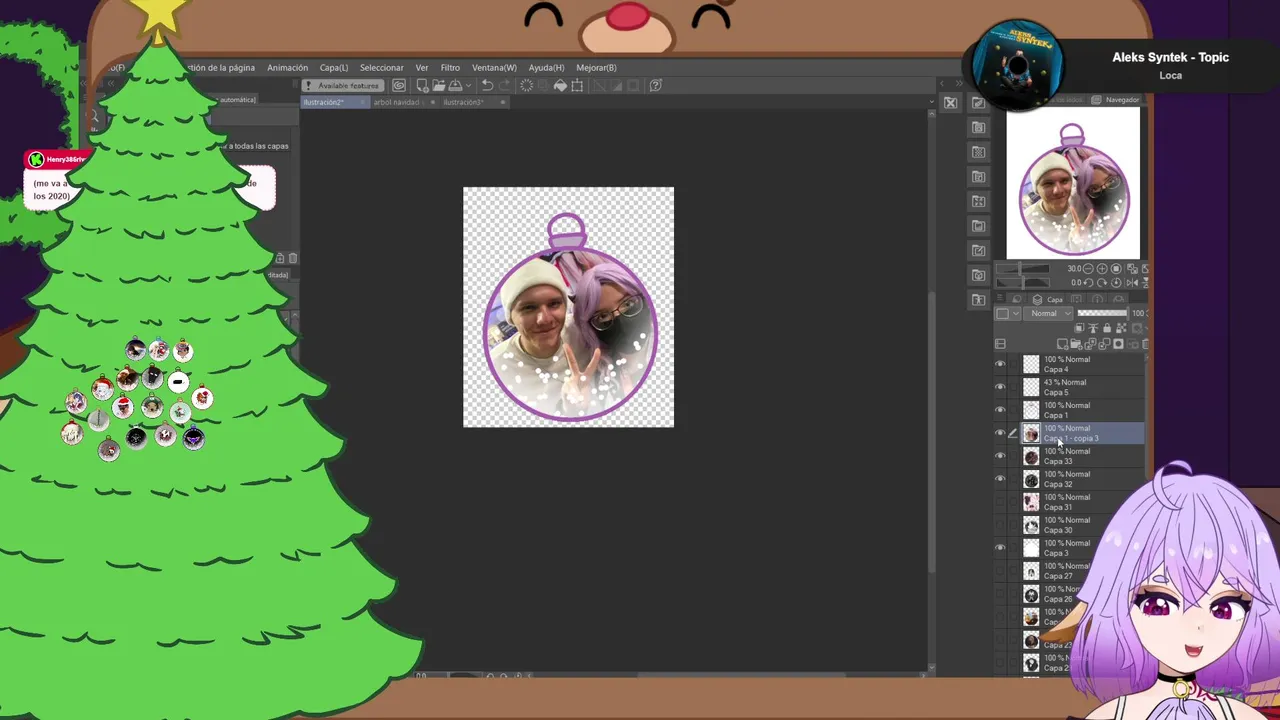Click the Clear layer spinner icon
The image size is (1280, 720).
tap(526, 86)
